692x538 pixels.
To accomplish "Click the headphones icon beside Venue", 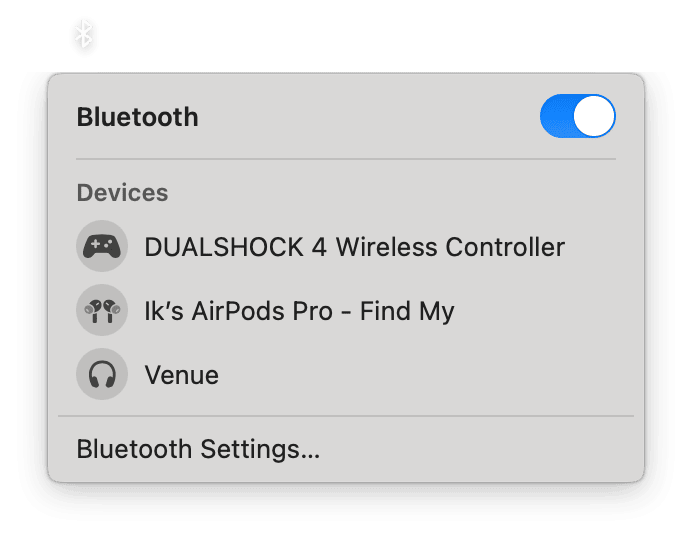I will point(102,375).
